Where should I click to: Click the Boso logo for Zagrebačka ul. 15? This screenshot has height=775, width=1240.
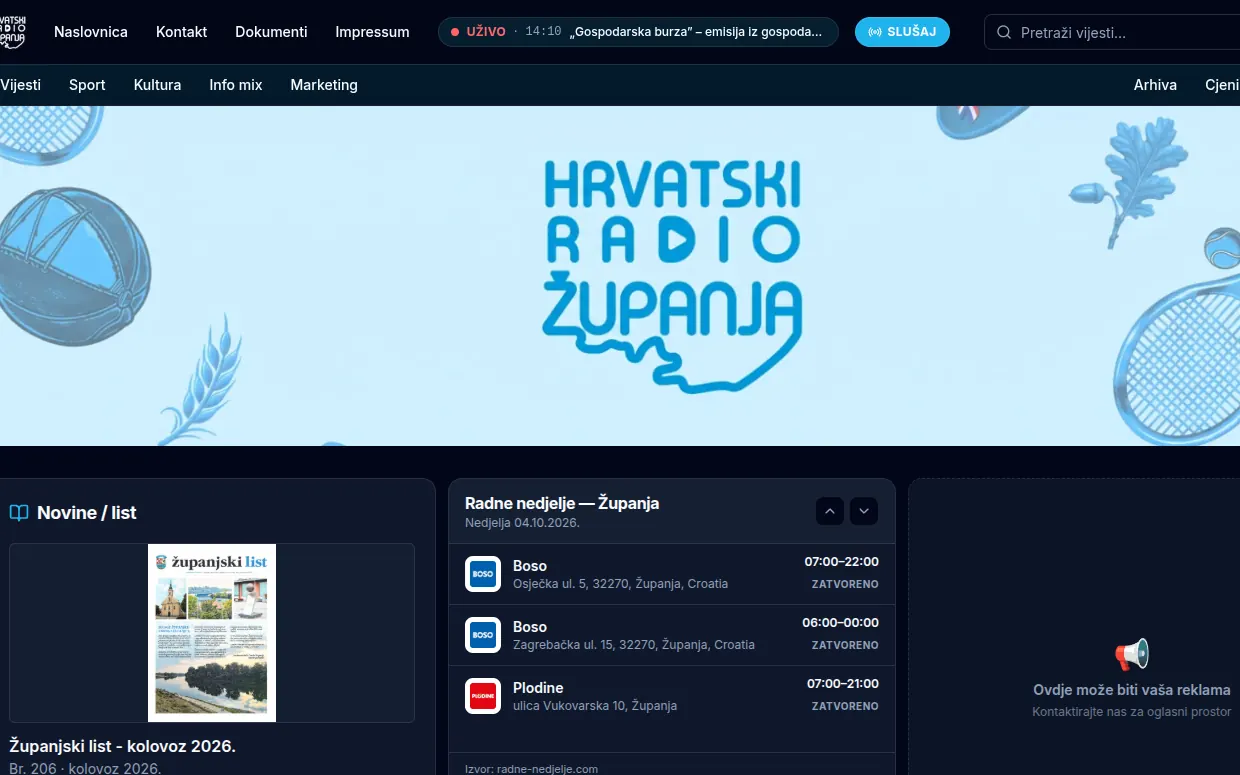[x=483, y=635]
